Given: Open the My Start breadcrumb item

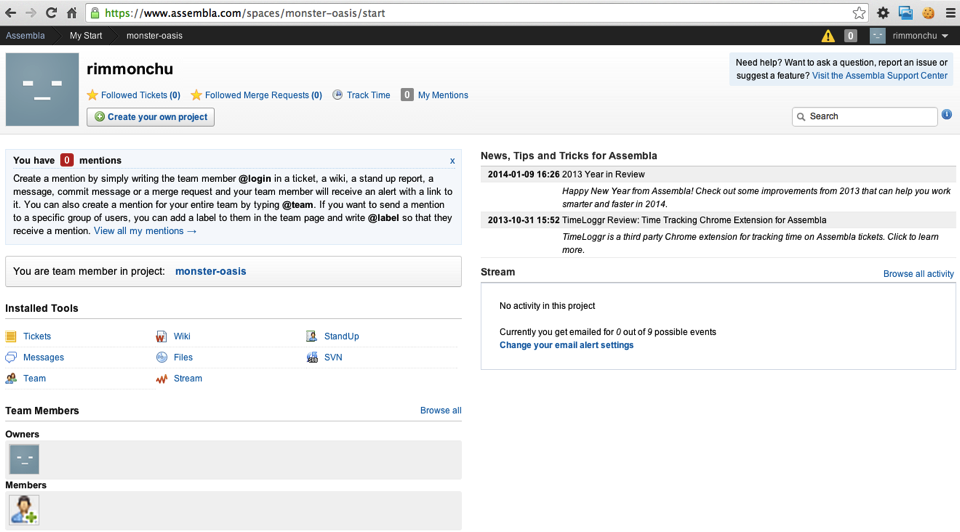Looking at the screenshot, I should (86, 36).
